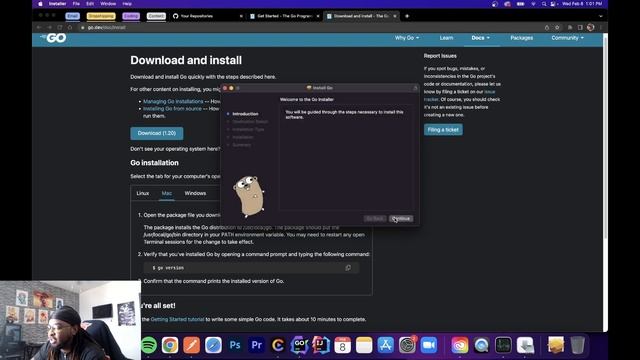Image resolution: width=640 pixels, height=360 pixels.
Task: Open the browser profile avatar
Action: pos(591,27)
